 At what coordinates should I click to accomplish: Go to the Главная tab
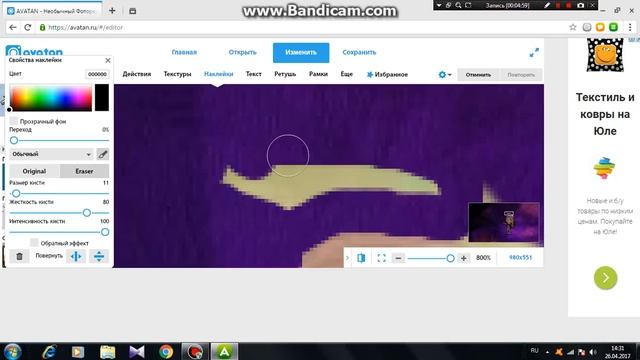coord(184,52)
